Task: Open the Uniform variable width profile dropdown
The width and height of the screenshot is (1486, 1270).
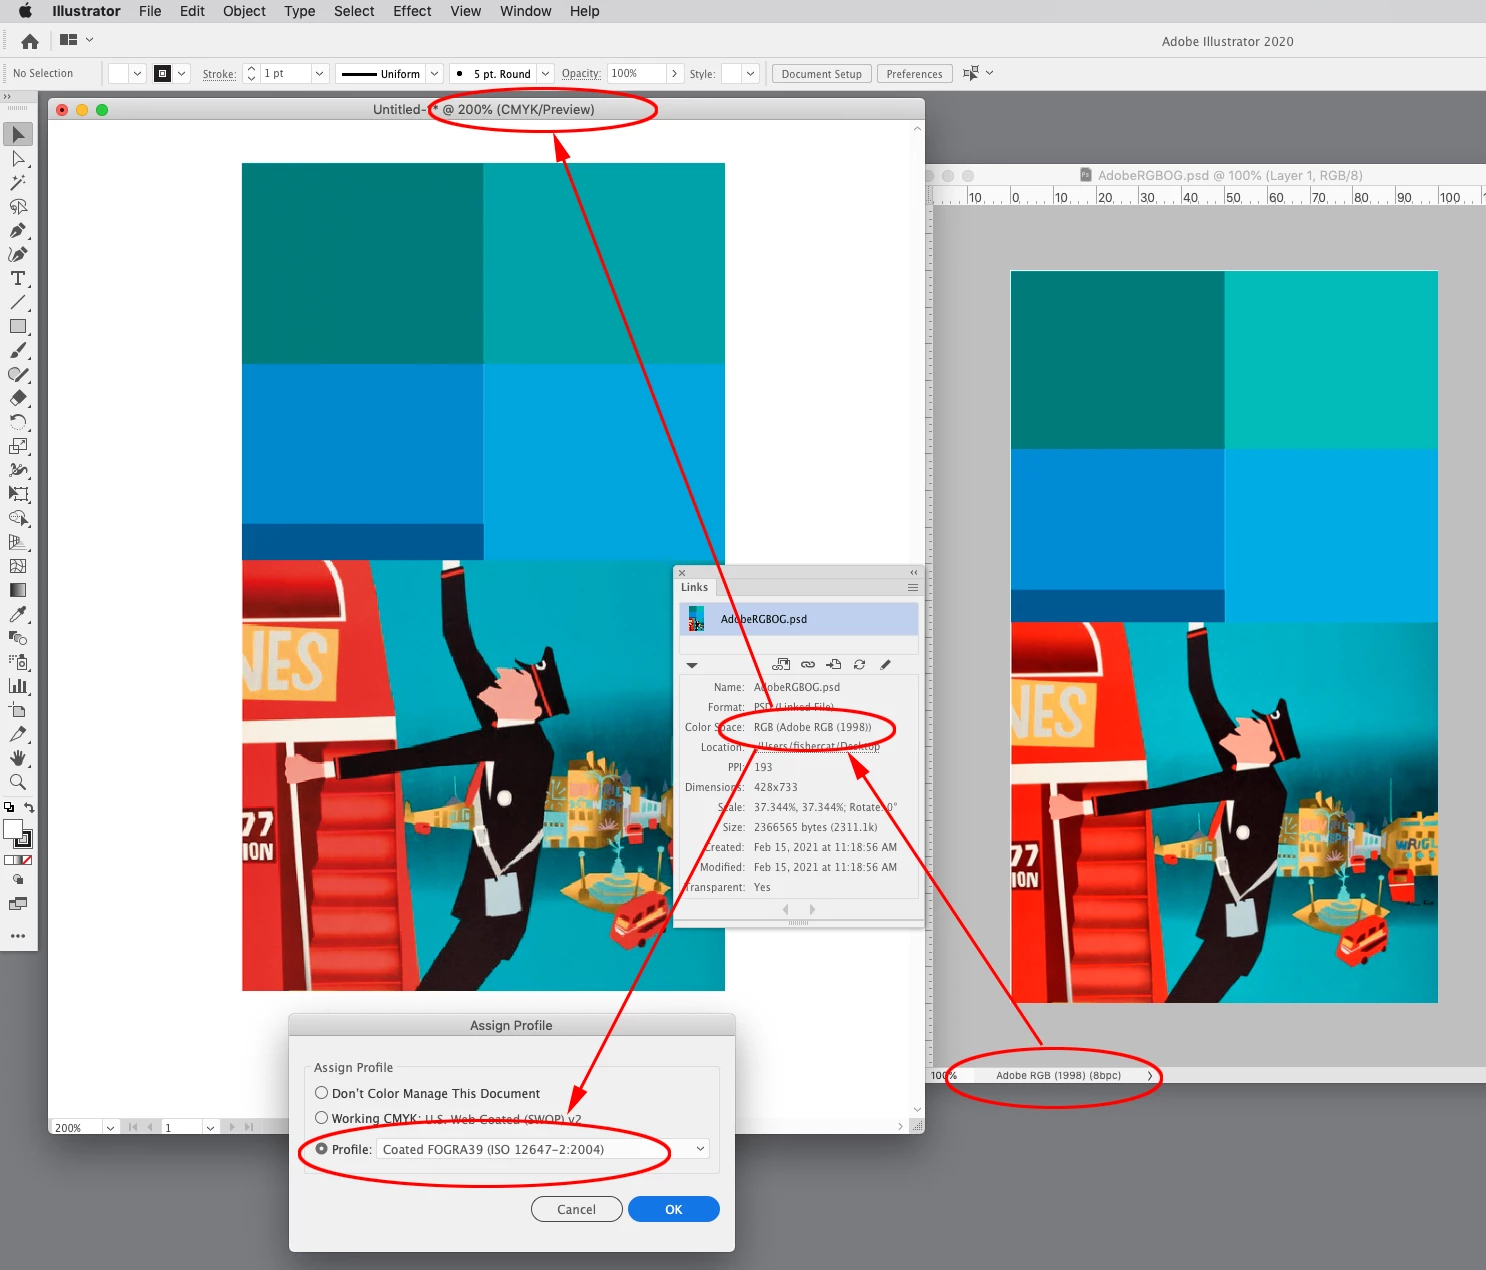Action: 434,73
